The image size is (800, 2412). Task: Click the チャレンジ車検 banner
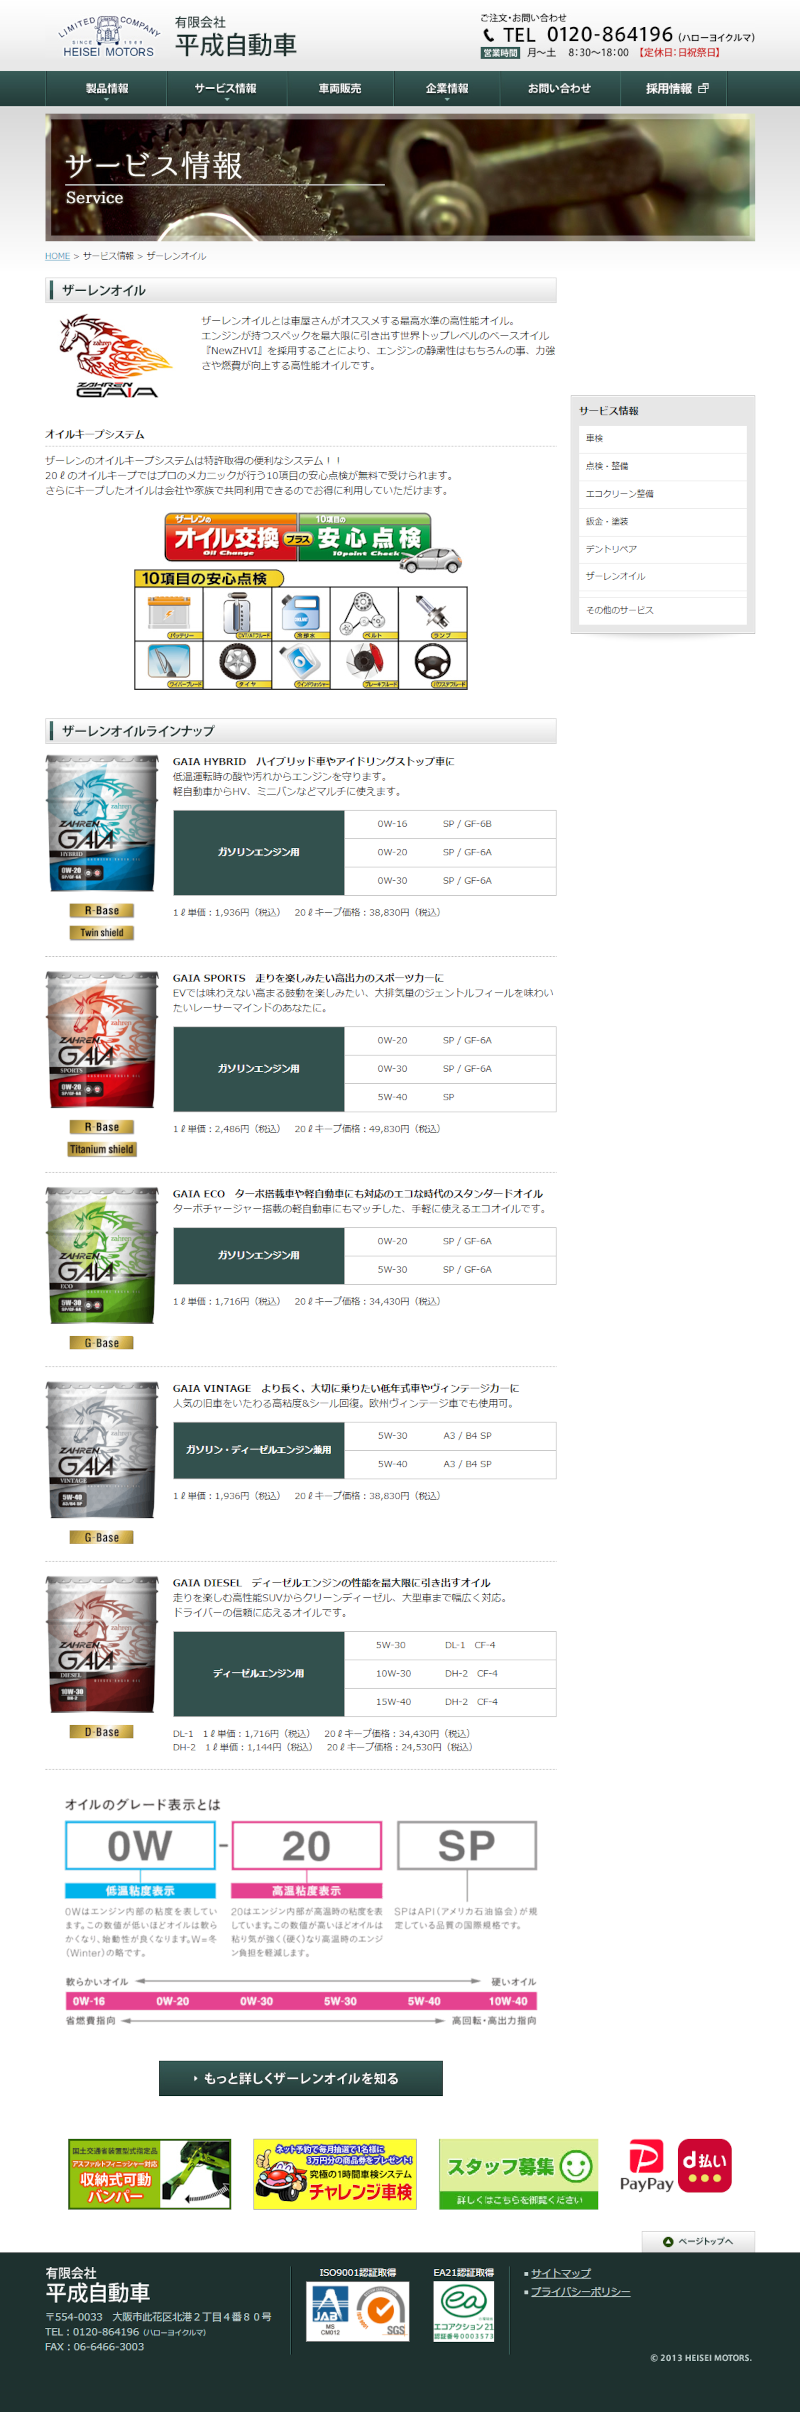[334, 2174]
